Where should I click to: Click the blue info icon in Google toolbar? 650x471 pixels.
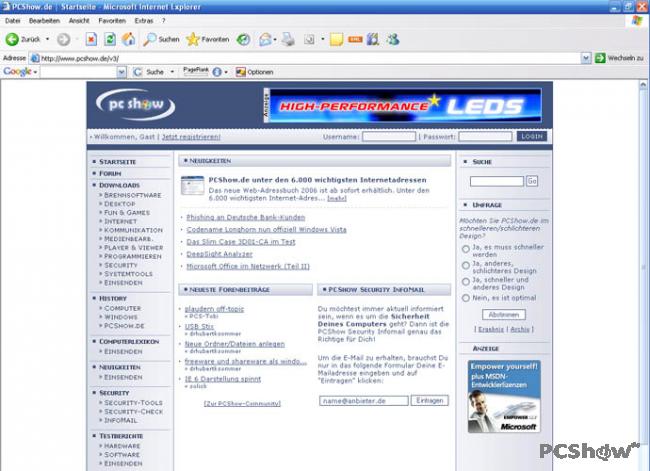(217, 72)
